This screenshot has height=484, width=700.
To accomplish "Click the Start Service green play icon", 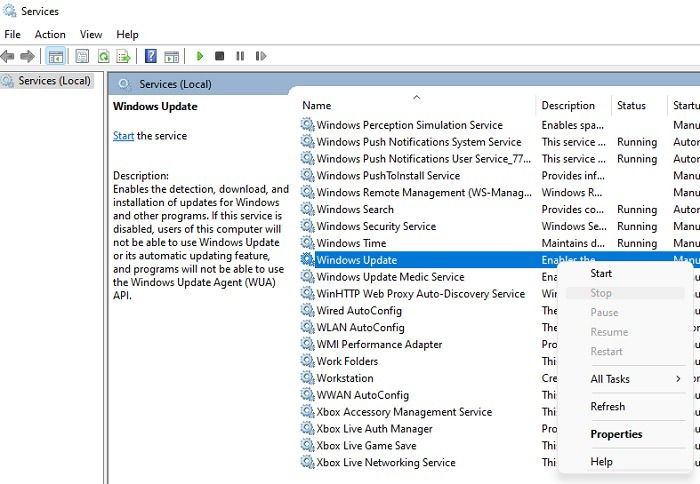I will pyautogui.click(x=200, y=56).
